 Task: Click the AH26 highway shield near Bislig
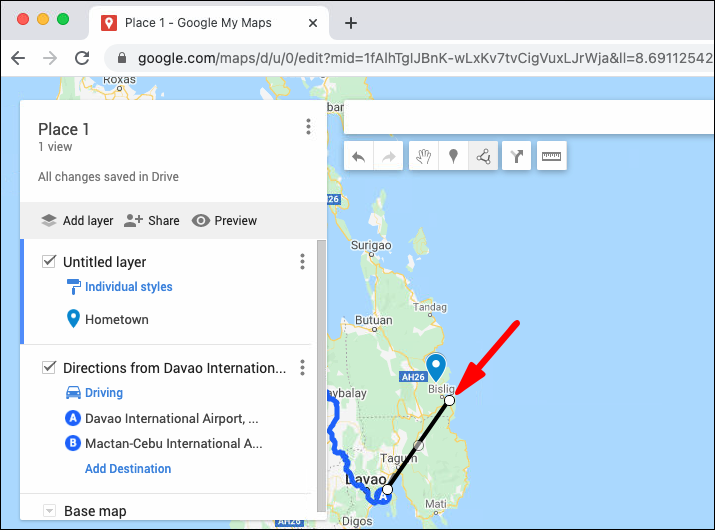pyautogui.click(x=413, y=377)
